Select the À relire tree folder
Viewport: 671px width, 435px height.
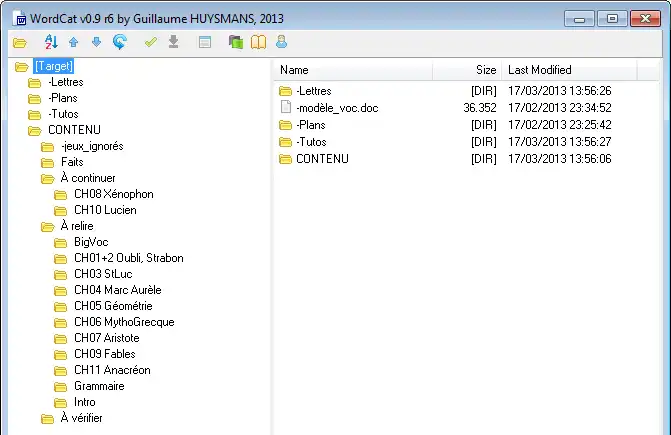pyautogui.click(x=77, y=226)
